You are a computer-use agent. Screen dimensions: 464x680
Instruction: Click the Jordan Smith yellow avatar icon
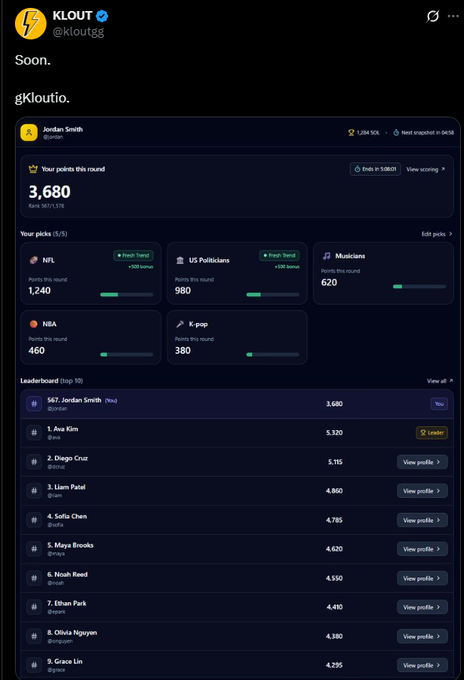(x=29, y=132)
